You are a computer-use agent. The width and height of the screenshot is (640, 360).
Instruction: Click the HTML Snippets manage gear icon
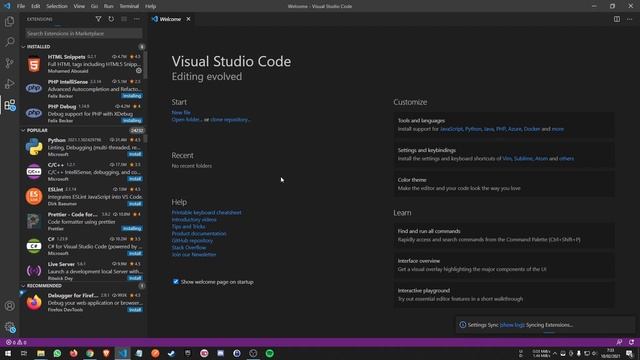point(139,71)
